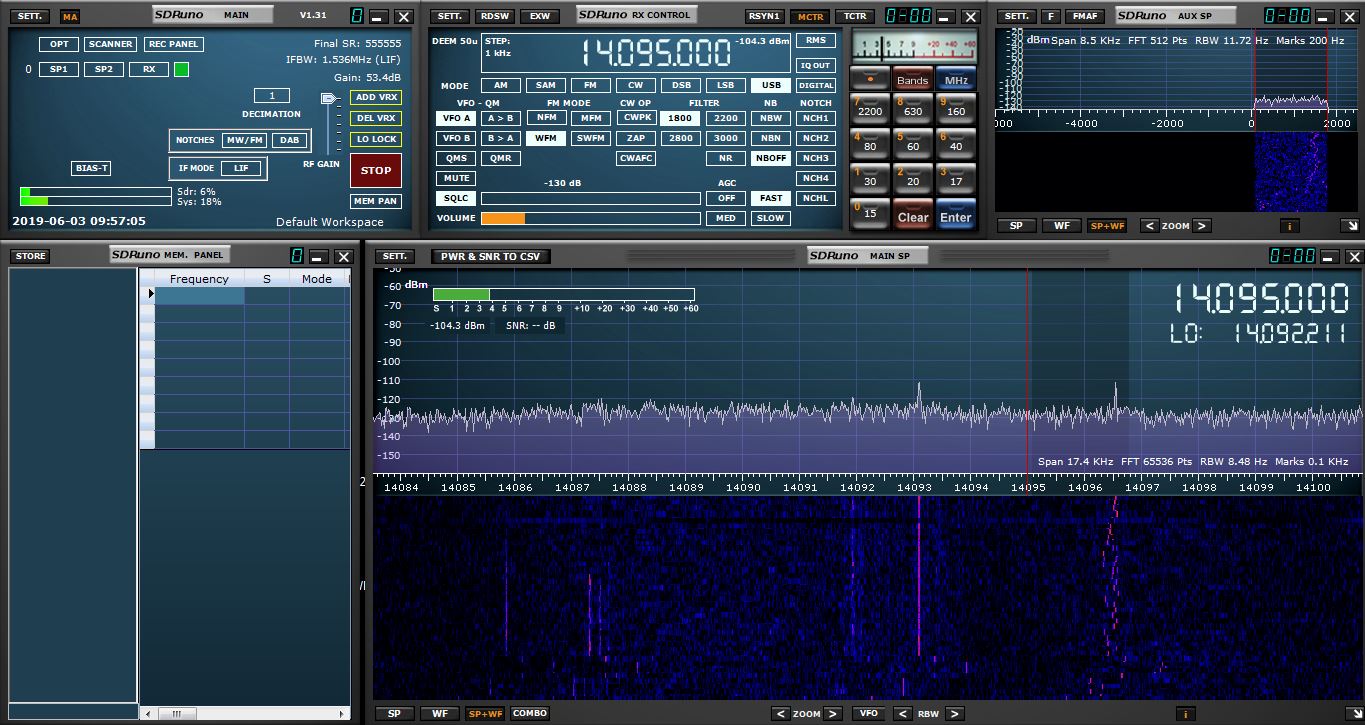Click the Clear keypad button
The image size is (1365, 725).
point(912,216)
